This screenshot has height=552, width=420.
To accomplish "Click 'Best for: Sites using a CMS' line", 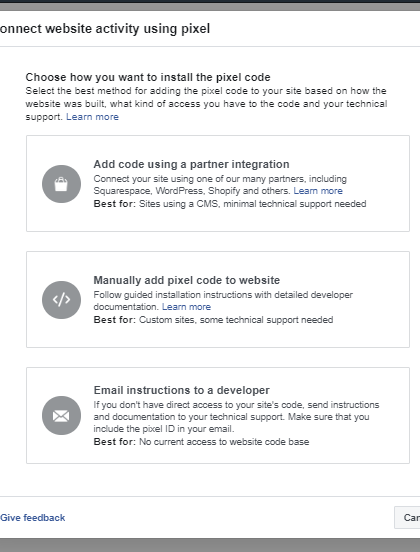I will point(230,204).
